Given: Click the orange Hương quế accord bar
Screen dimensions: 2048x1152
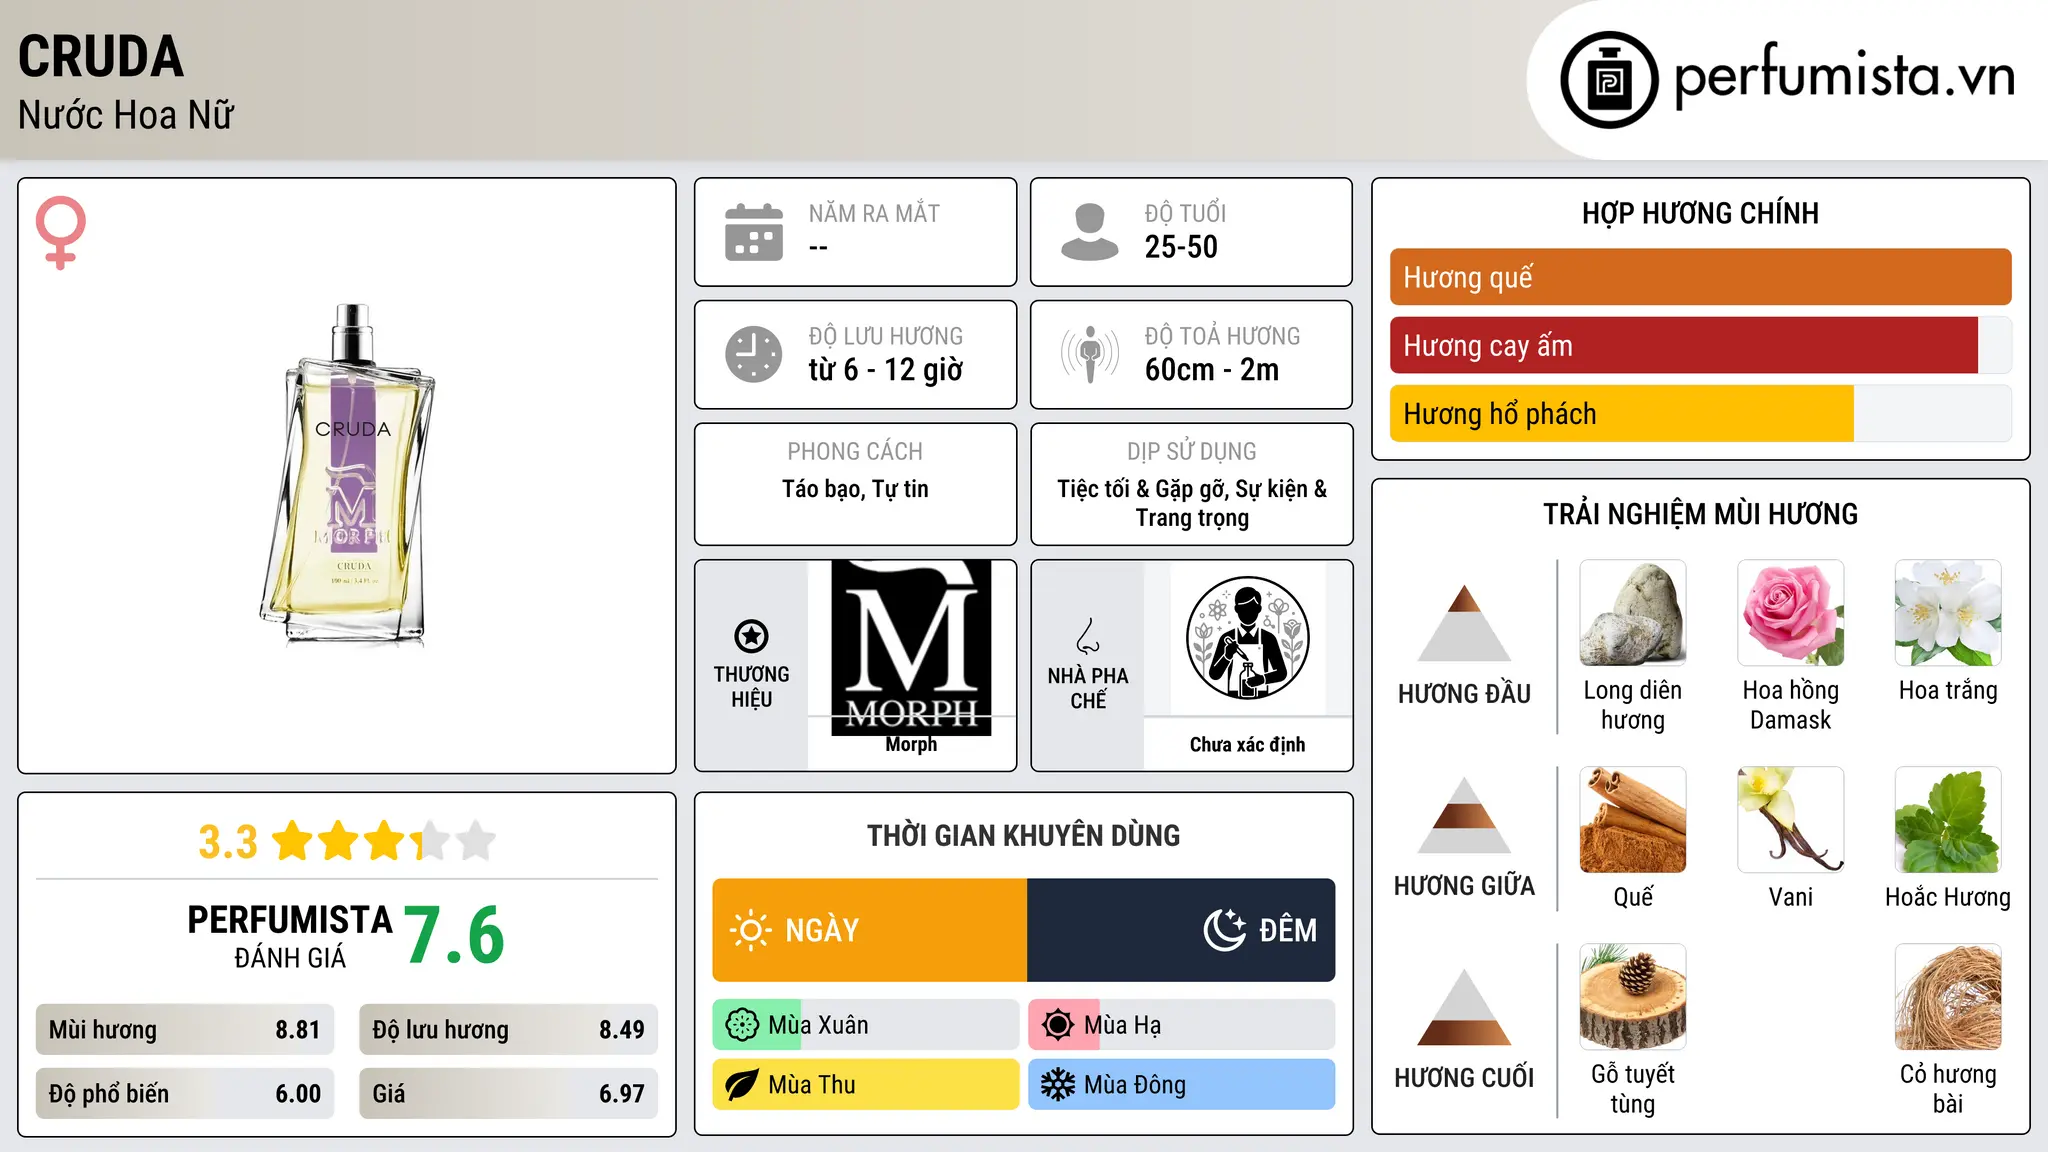Looking at the screenshot, I should tap(1701, 277).
